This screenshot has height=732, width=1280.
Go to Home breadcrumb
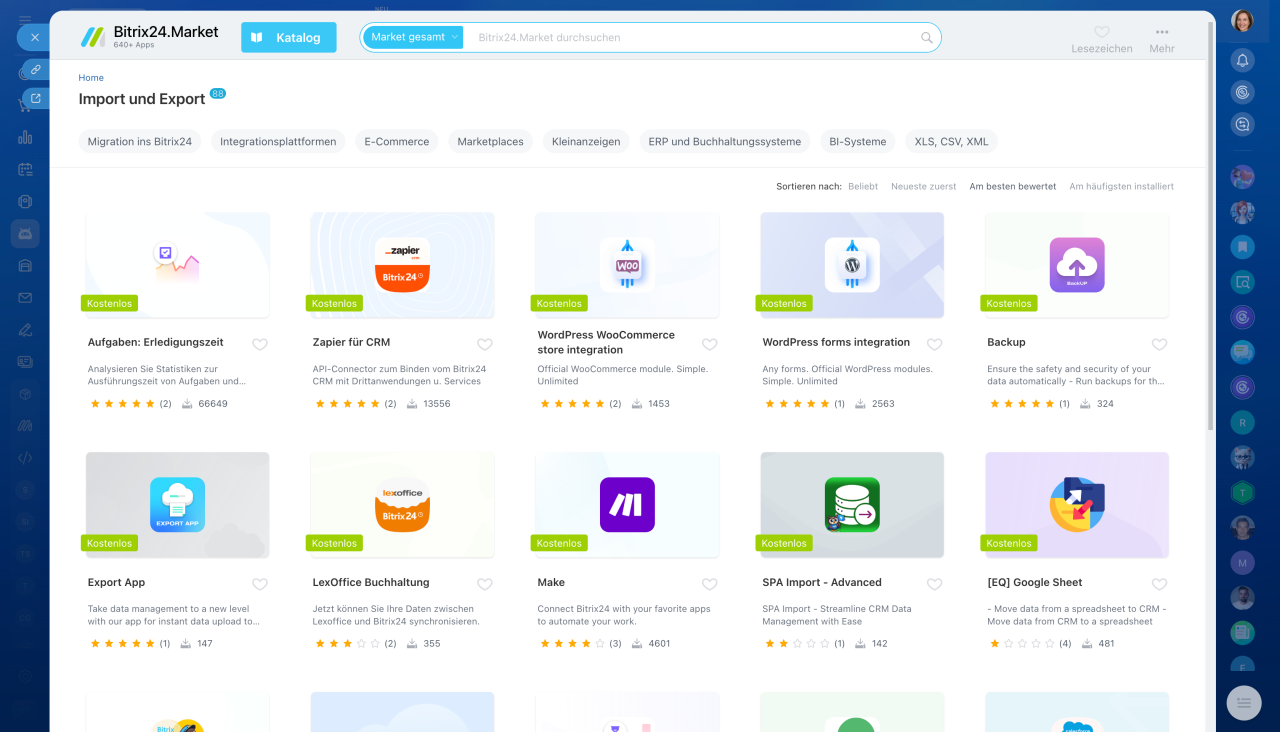[x=91, y=77]
